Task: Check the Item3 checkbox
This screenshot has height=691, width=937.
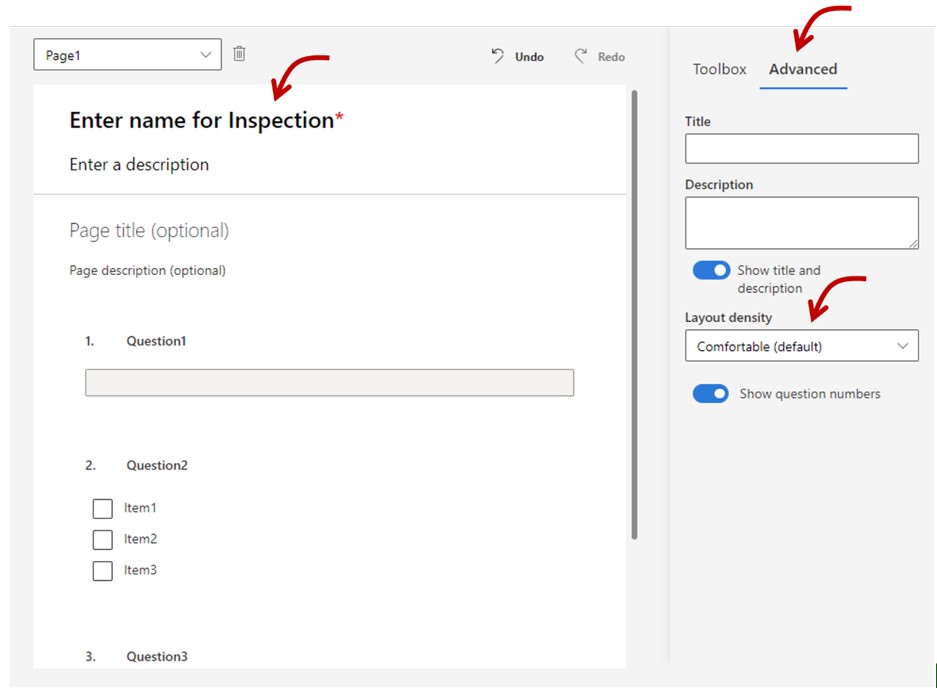Action: (x=102, y=570)
